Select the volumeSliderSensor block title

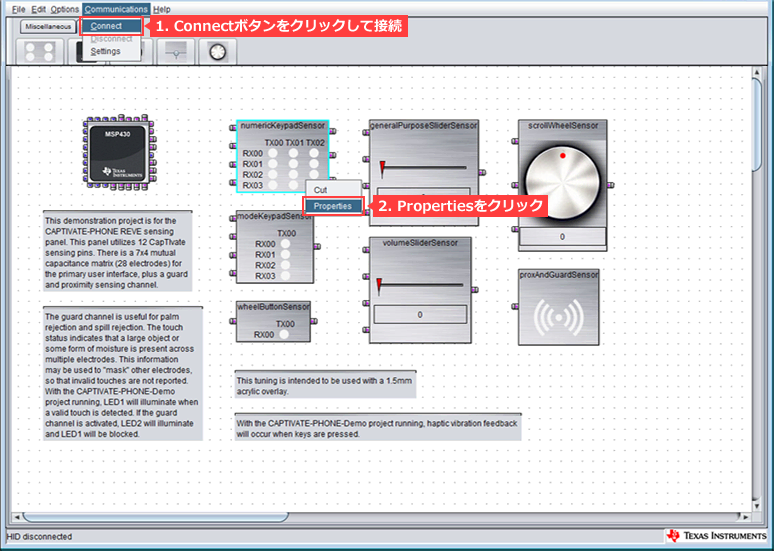click(420, 243)
